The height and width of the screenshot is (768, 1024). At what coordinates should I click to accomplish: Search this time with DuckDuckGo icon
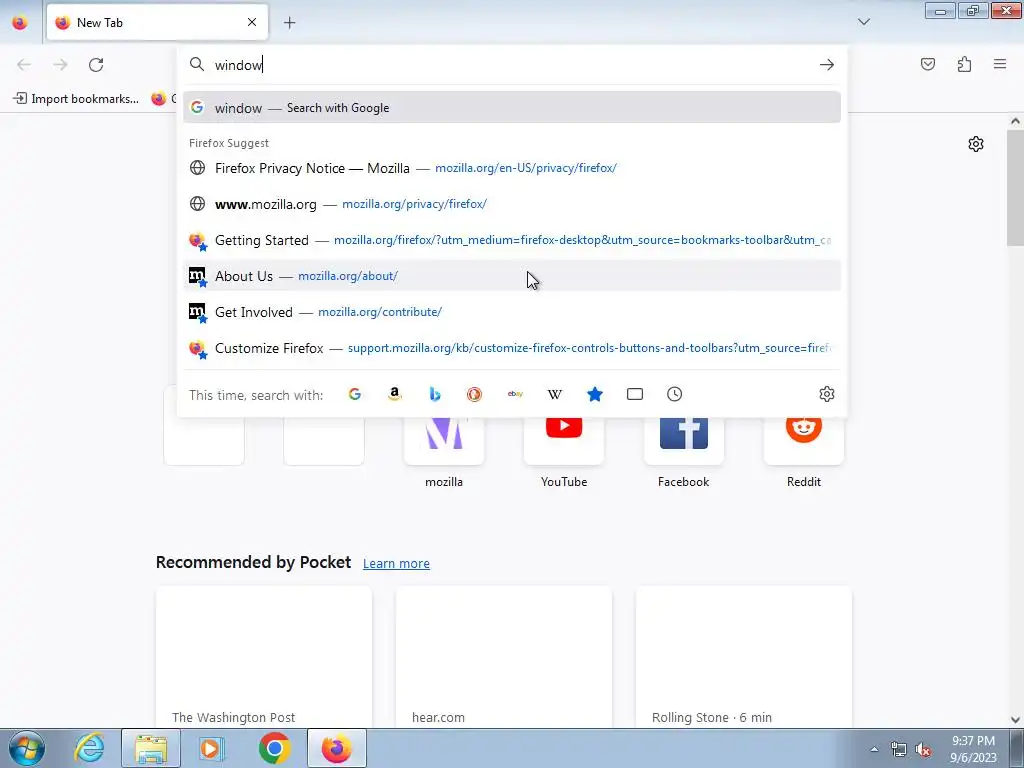pyautogui.click(x=475, y=394)
